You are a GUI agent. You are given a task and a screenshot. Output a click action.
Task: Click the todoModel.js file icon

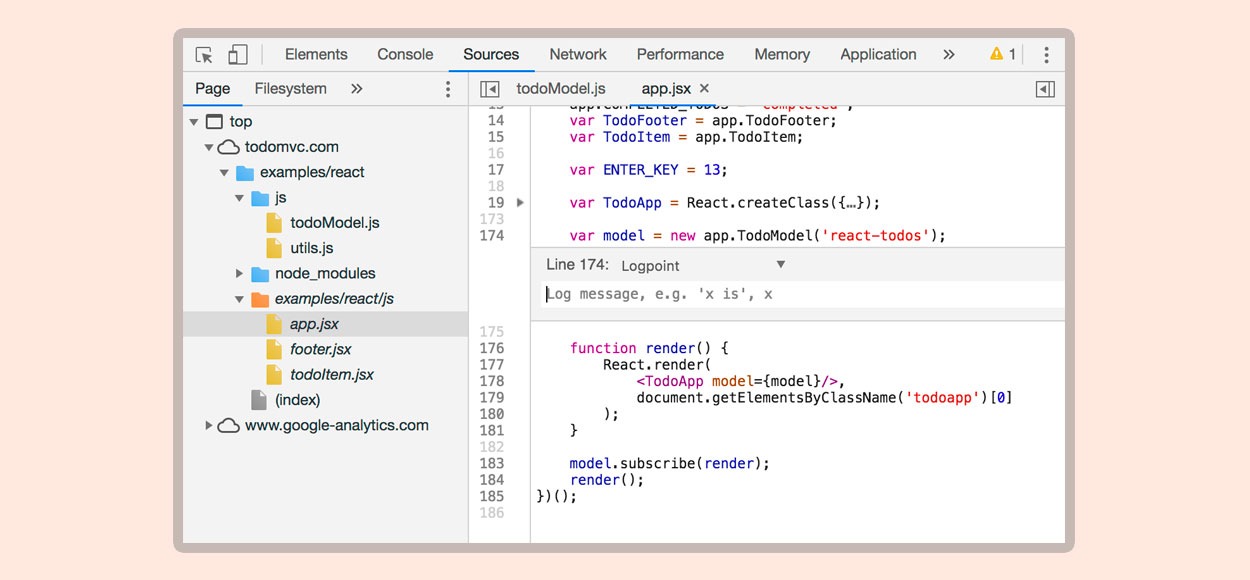[274, 223]
